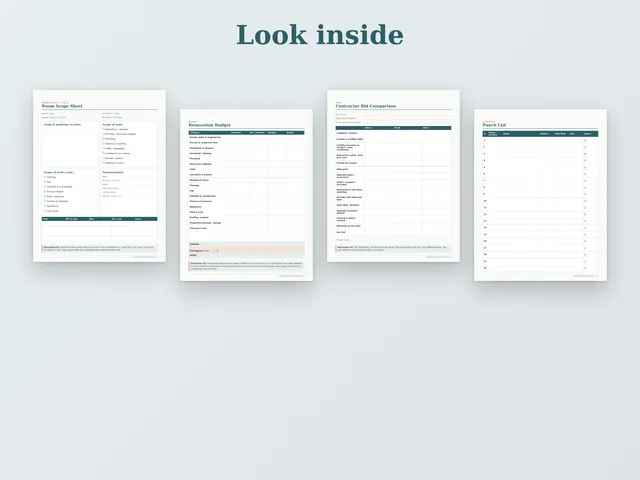
Task: Click the Subtotal row in Renovation Budget
Action: tap(247, 244)
